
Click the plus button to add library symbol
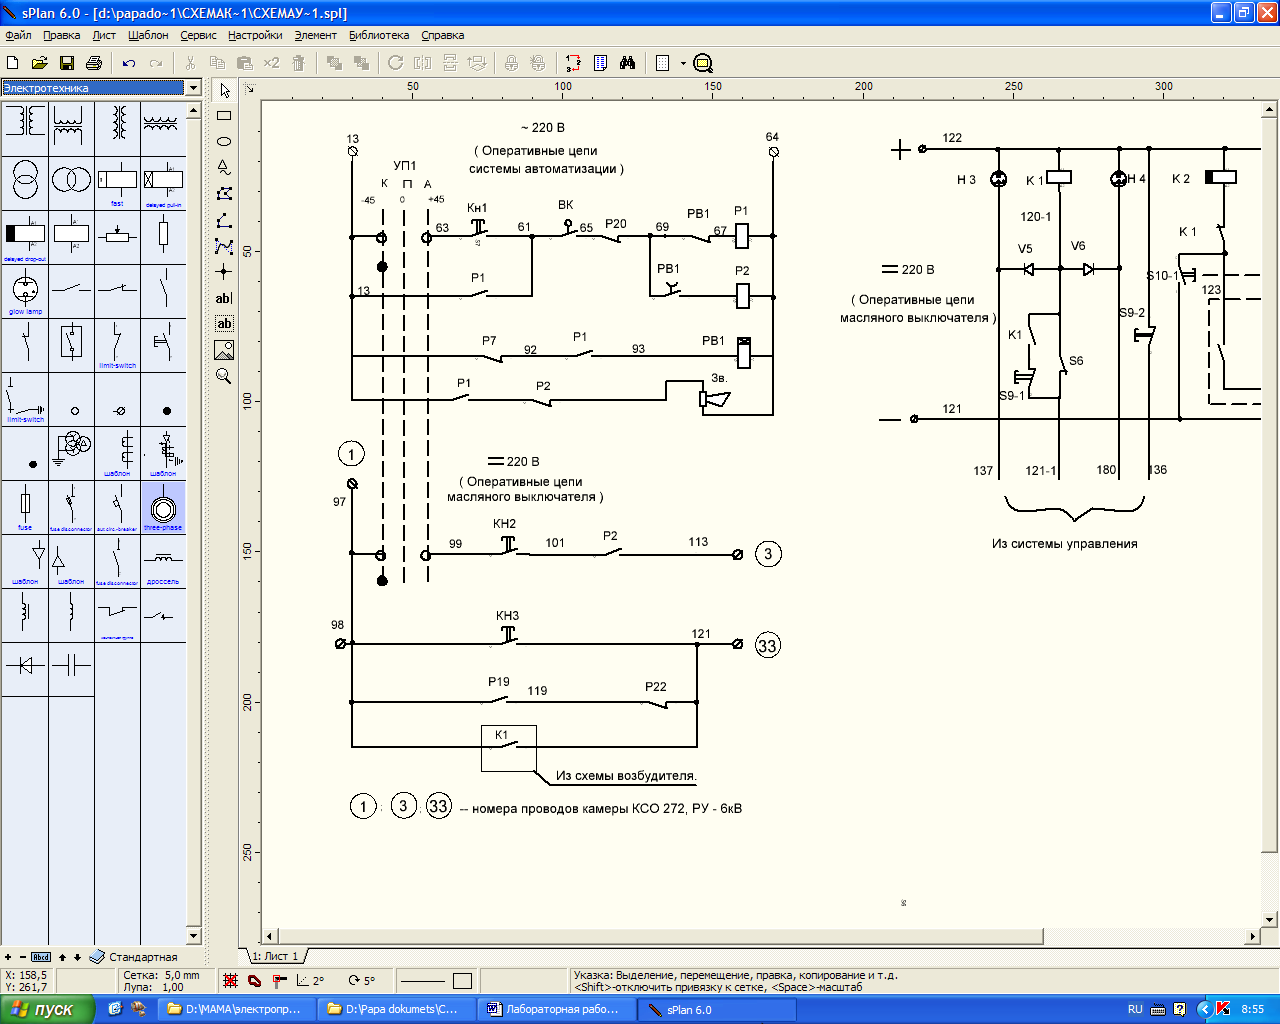coord(8,957)
